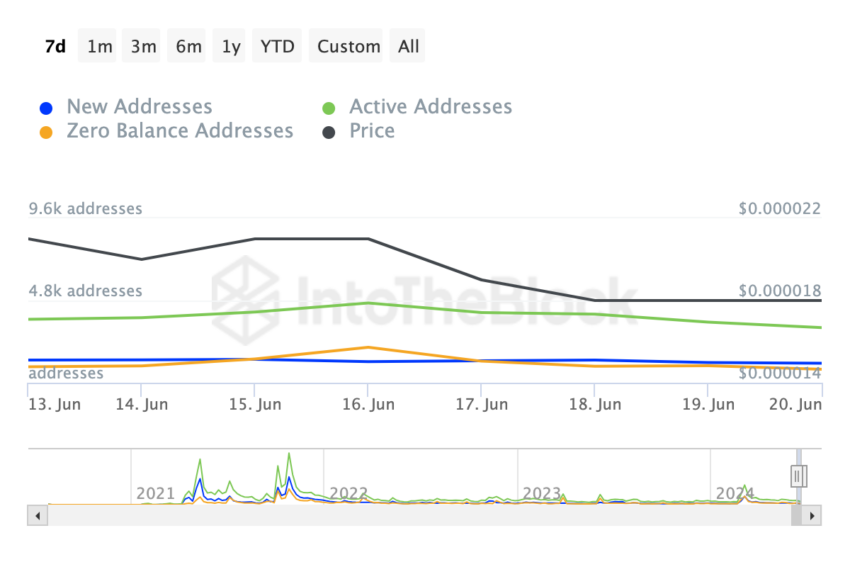
Task: Select the YTD range button
Action: (277, 46)
